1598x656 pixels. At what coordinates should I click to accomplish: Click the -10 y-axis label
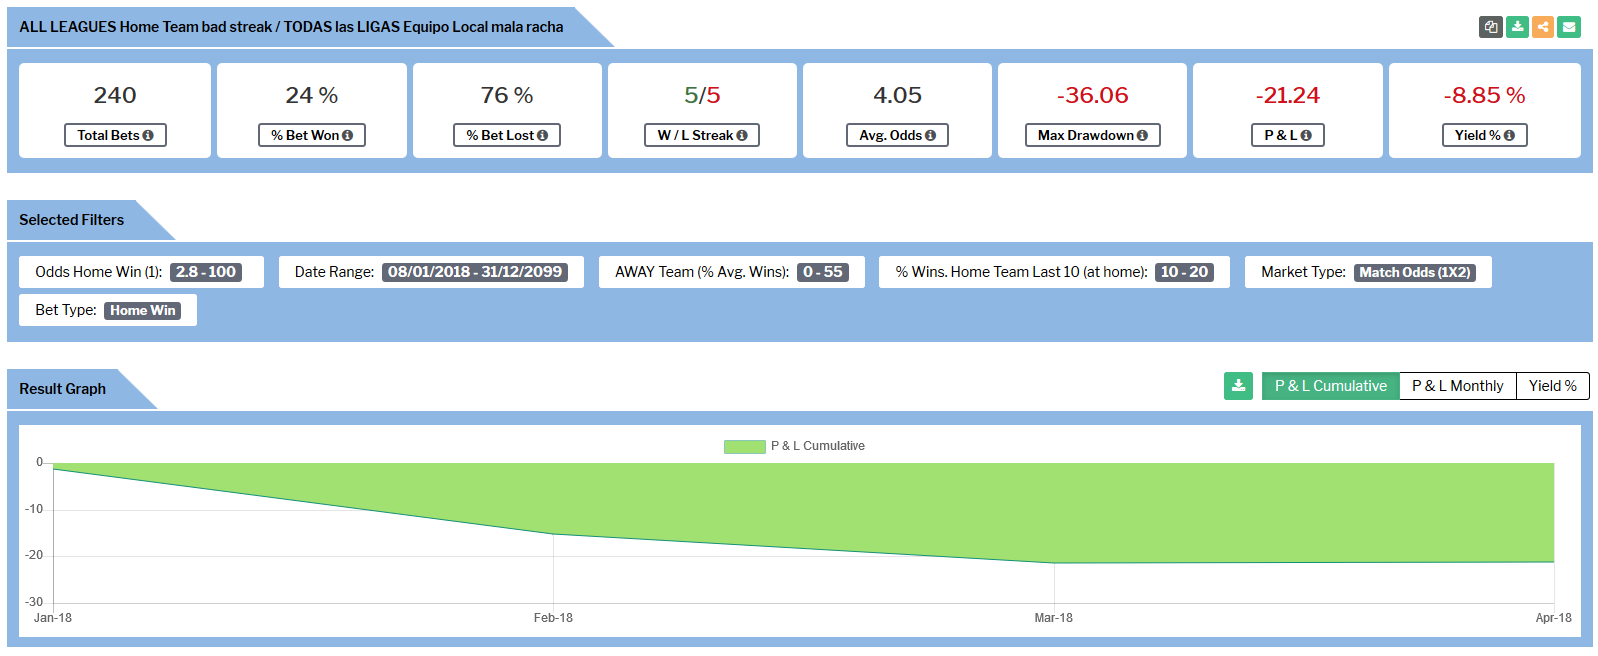(x=34, y=509)
